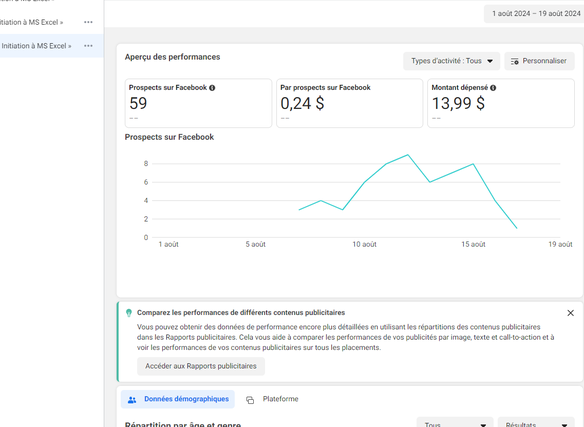Click info icon beside Prospects sur Facebook
584x427 pixels.
(212, 88)
